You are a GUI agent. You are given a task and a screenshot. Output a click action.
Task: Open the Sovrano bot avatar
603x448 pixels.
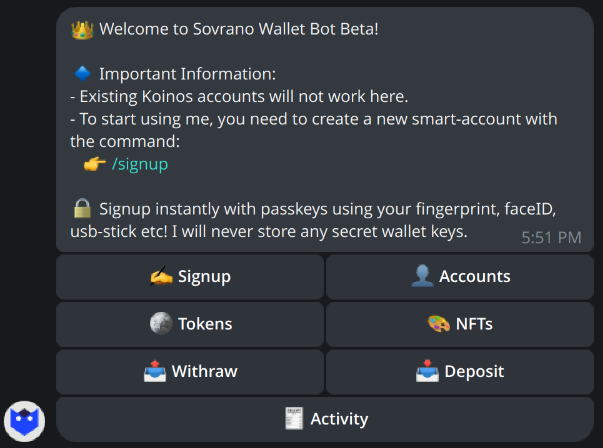point(25,421)
